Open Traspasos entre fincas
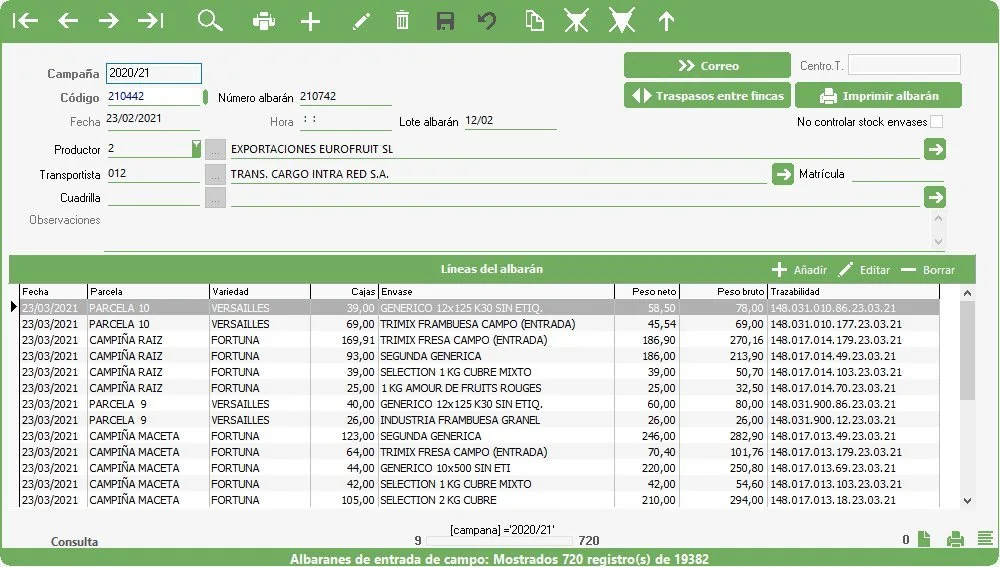 pos(707,96)
